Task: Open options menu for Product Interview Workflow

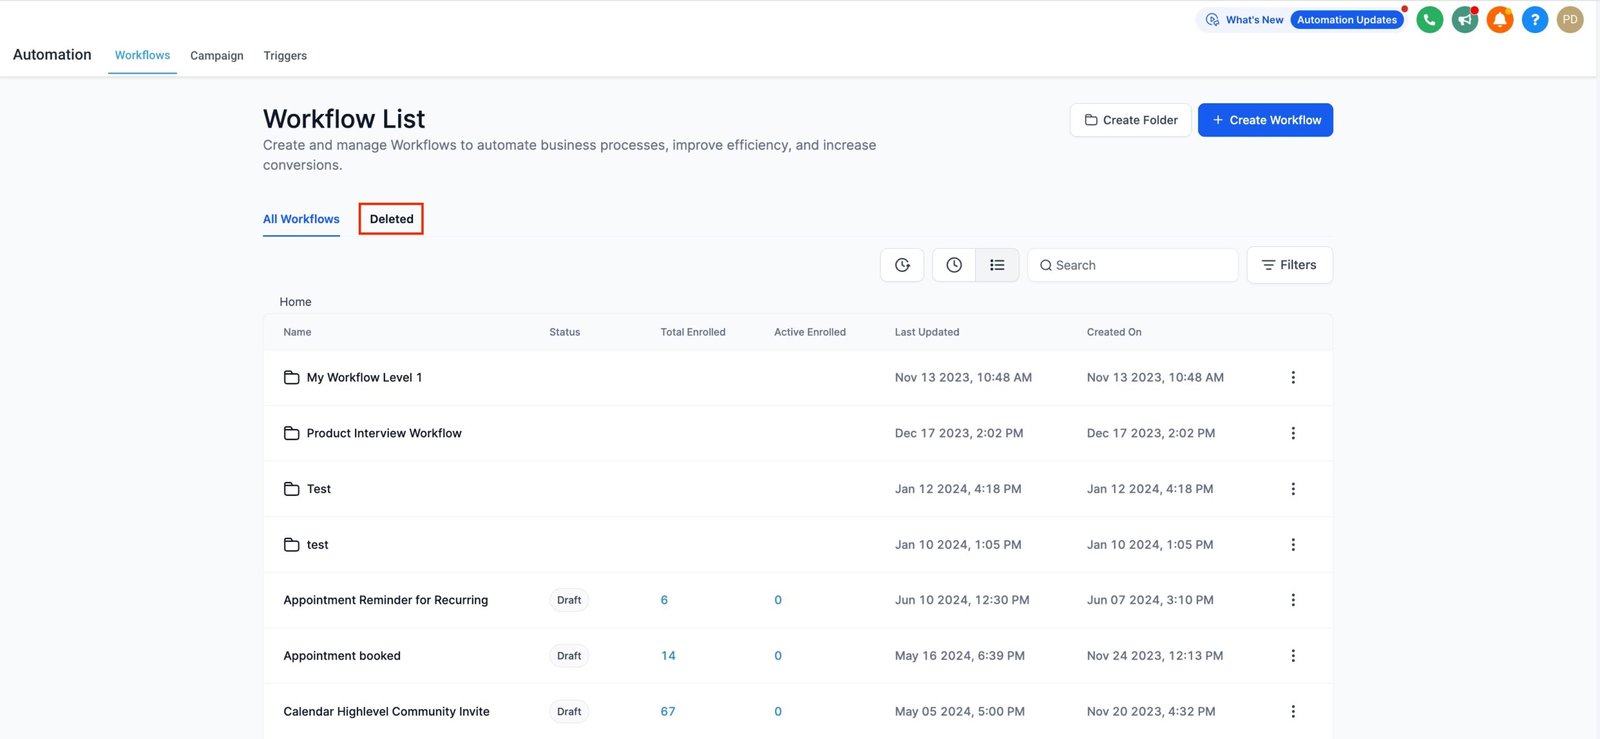Action: point(1293,433)
